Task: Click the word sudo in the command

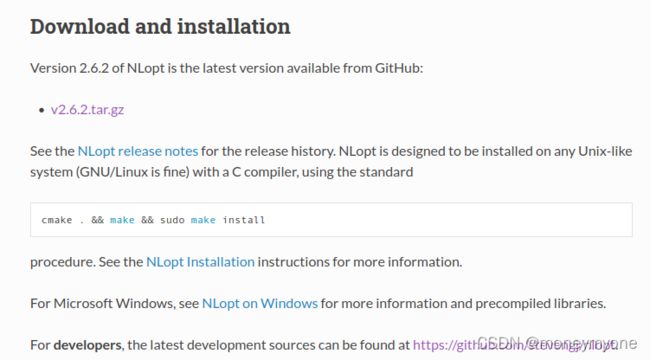Action: 172,220
